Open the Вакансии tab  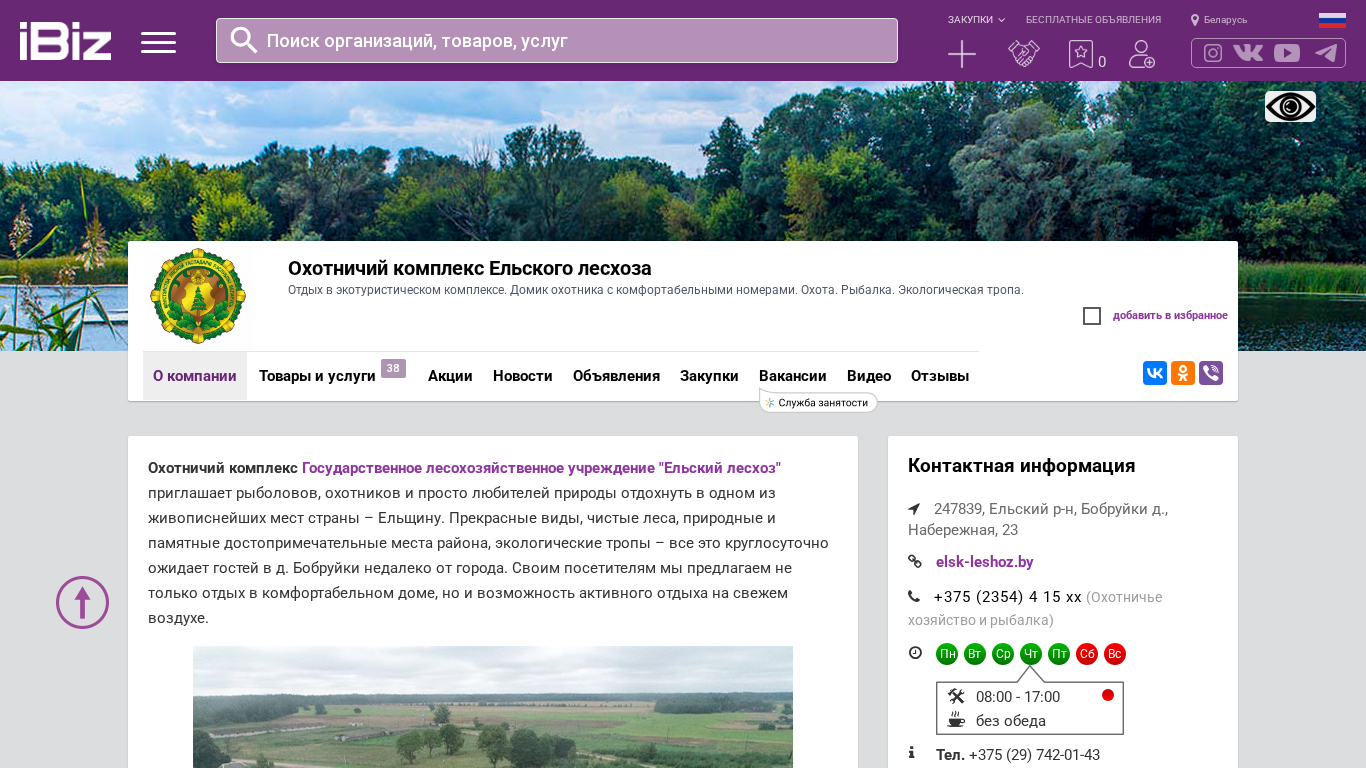pos(793,376)
